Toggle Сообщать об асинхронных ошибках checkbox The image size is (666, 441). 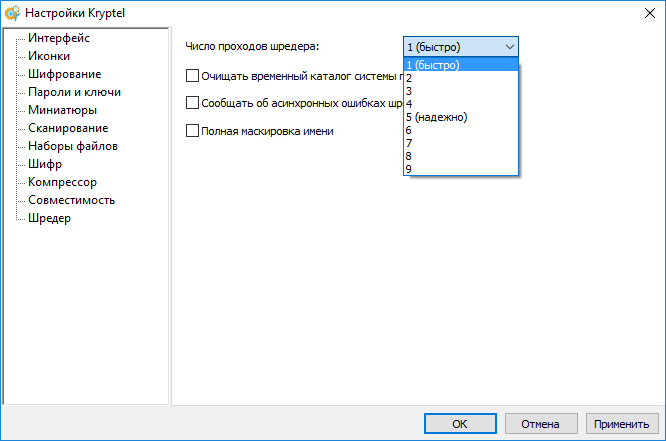[193, 102]
